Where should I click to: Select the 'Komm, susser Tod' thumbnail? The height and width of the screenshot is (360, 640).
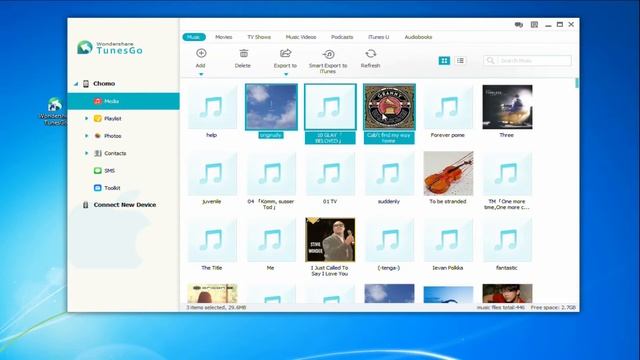(271, 174)
